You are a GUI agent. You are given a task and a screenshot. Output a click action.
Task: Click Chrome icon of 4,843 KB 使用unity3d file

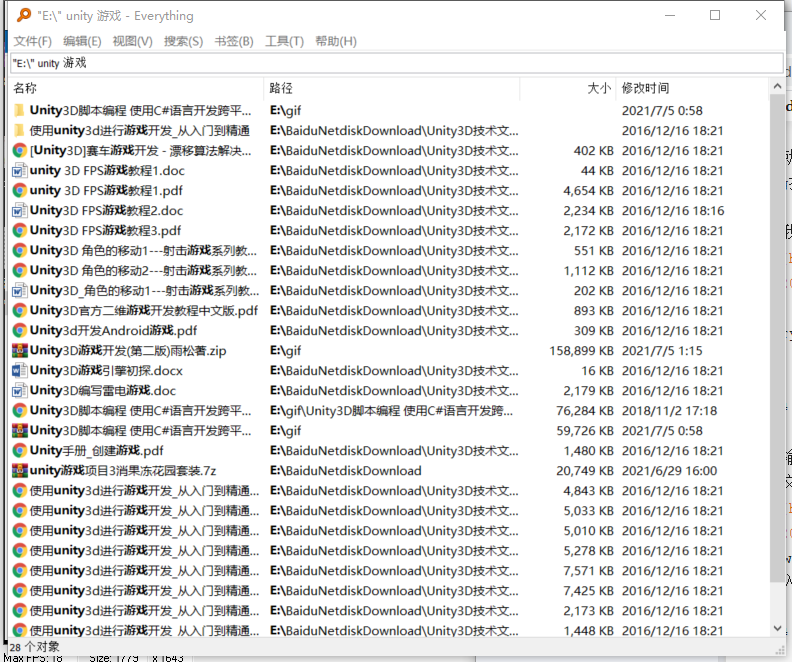19,491
